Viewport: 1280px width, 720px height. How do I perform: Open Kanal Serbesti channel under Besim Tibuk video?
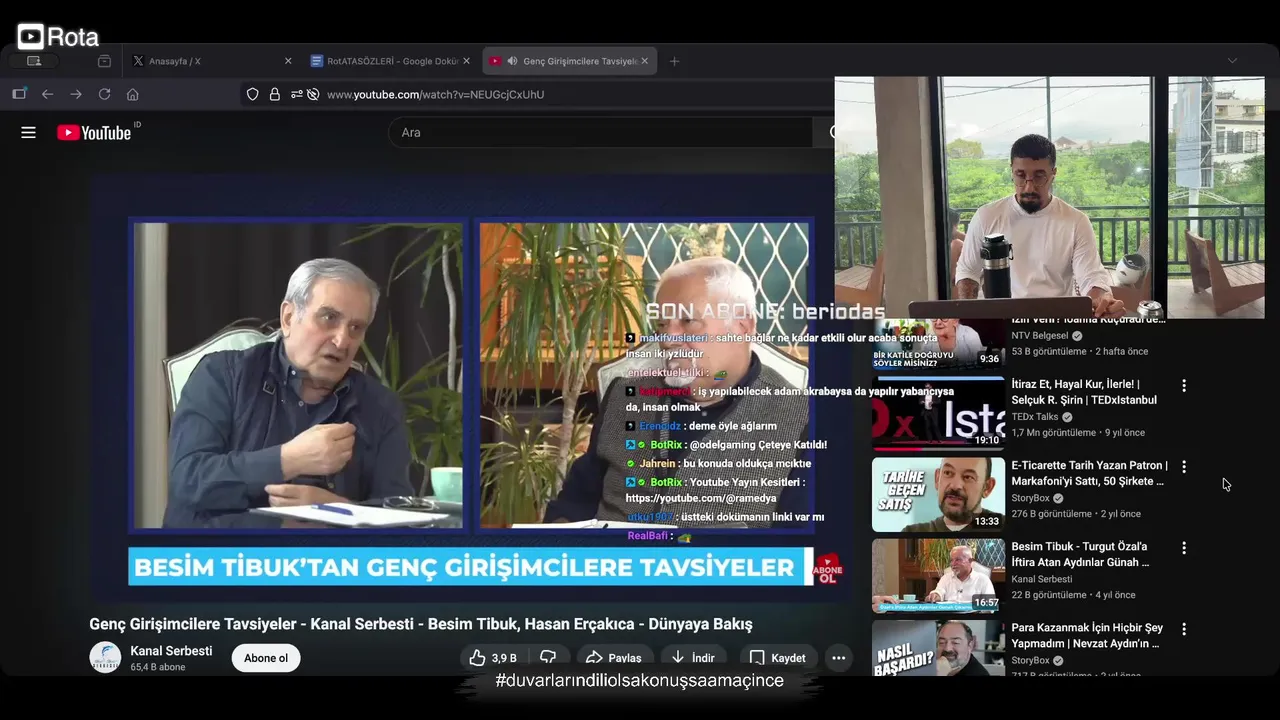(x=1041, y=579)
